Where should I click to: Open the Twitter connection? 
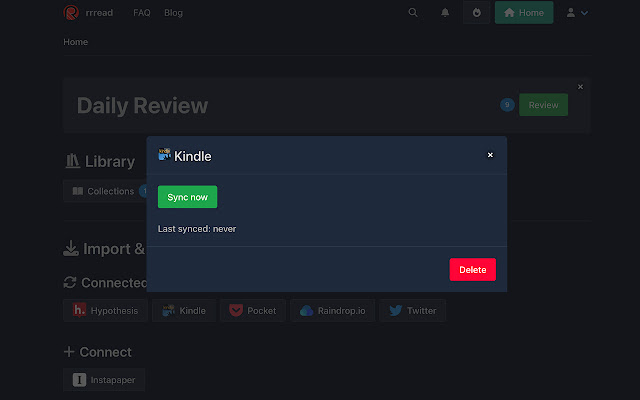point(413,311)
